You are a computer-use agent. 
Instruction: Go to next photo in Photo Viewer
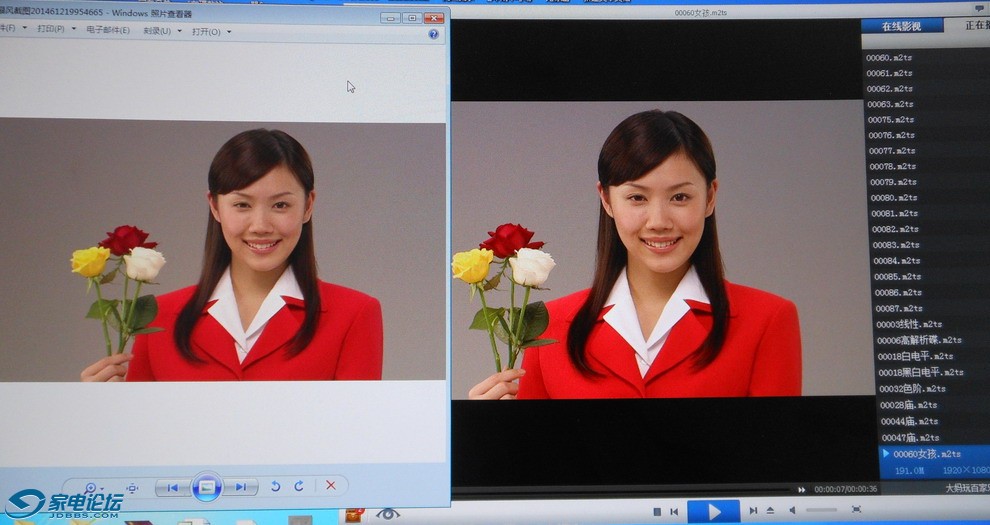tap(240, 487)
